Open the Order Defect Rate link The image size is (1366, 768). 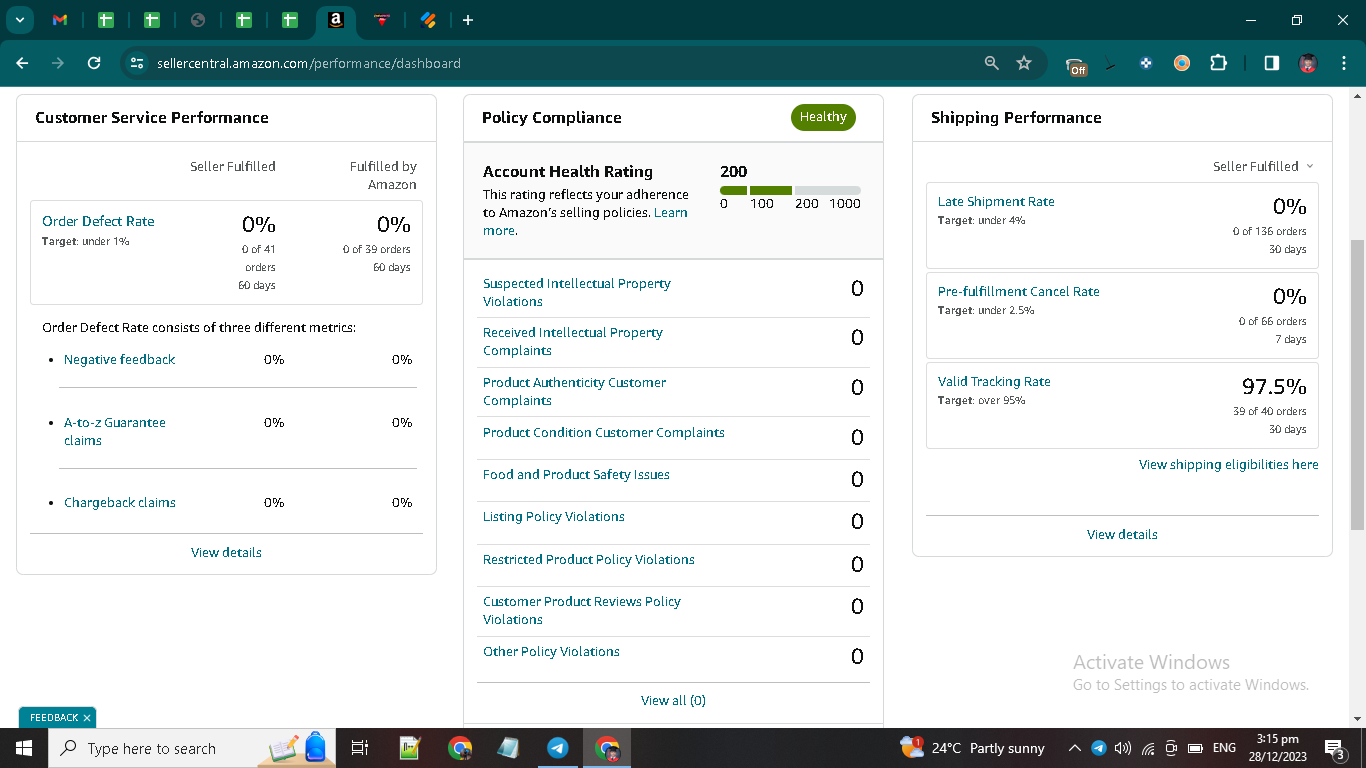(98, 221)
